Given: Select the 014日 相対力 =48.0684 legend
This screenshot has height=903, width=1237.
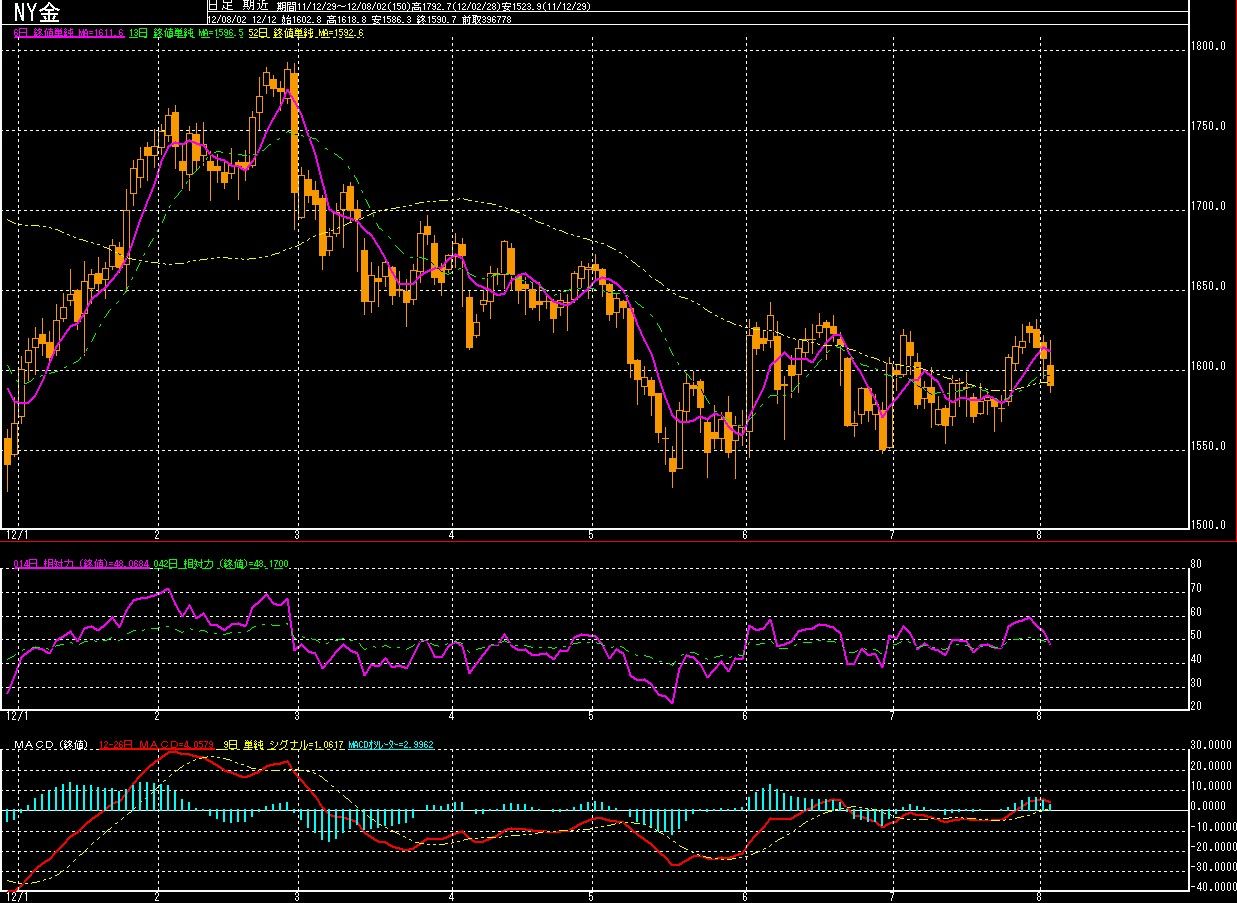Looking at the screenshot, I should (x=82, y=564).
